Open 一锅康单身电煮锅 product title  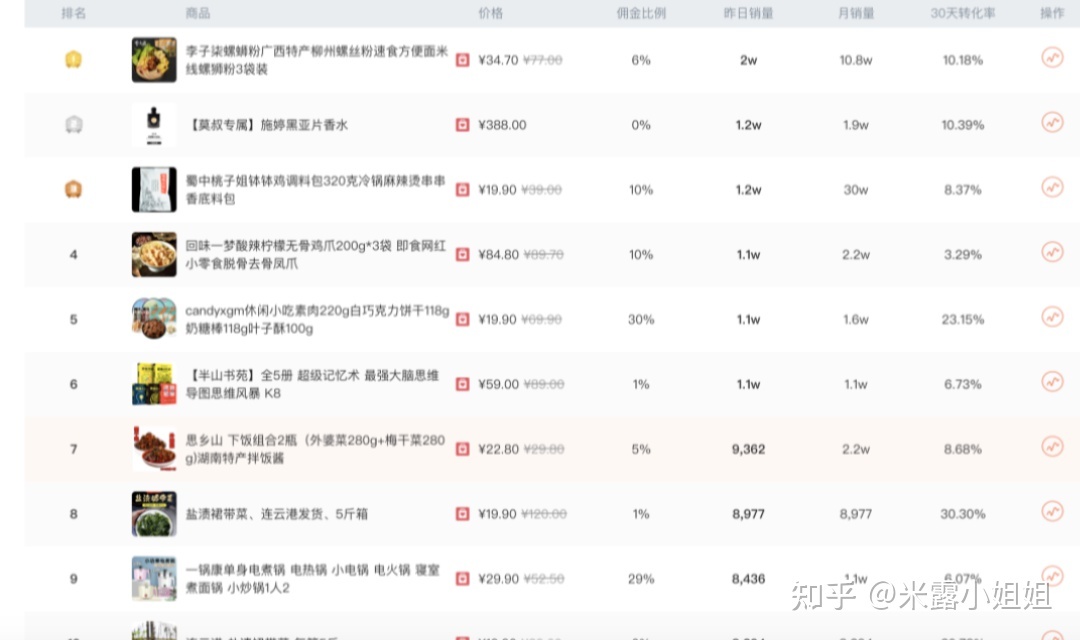312,578
